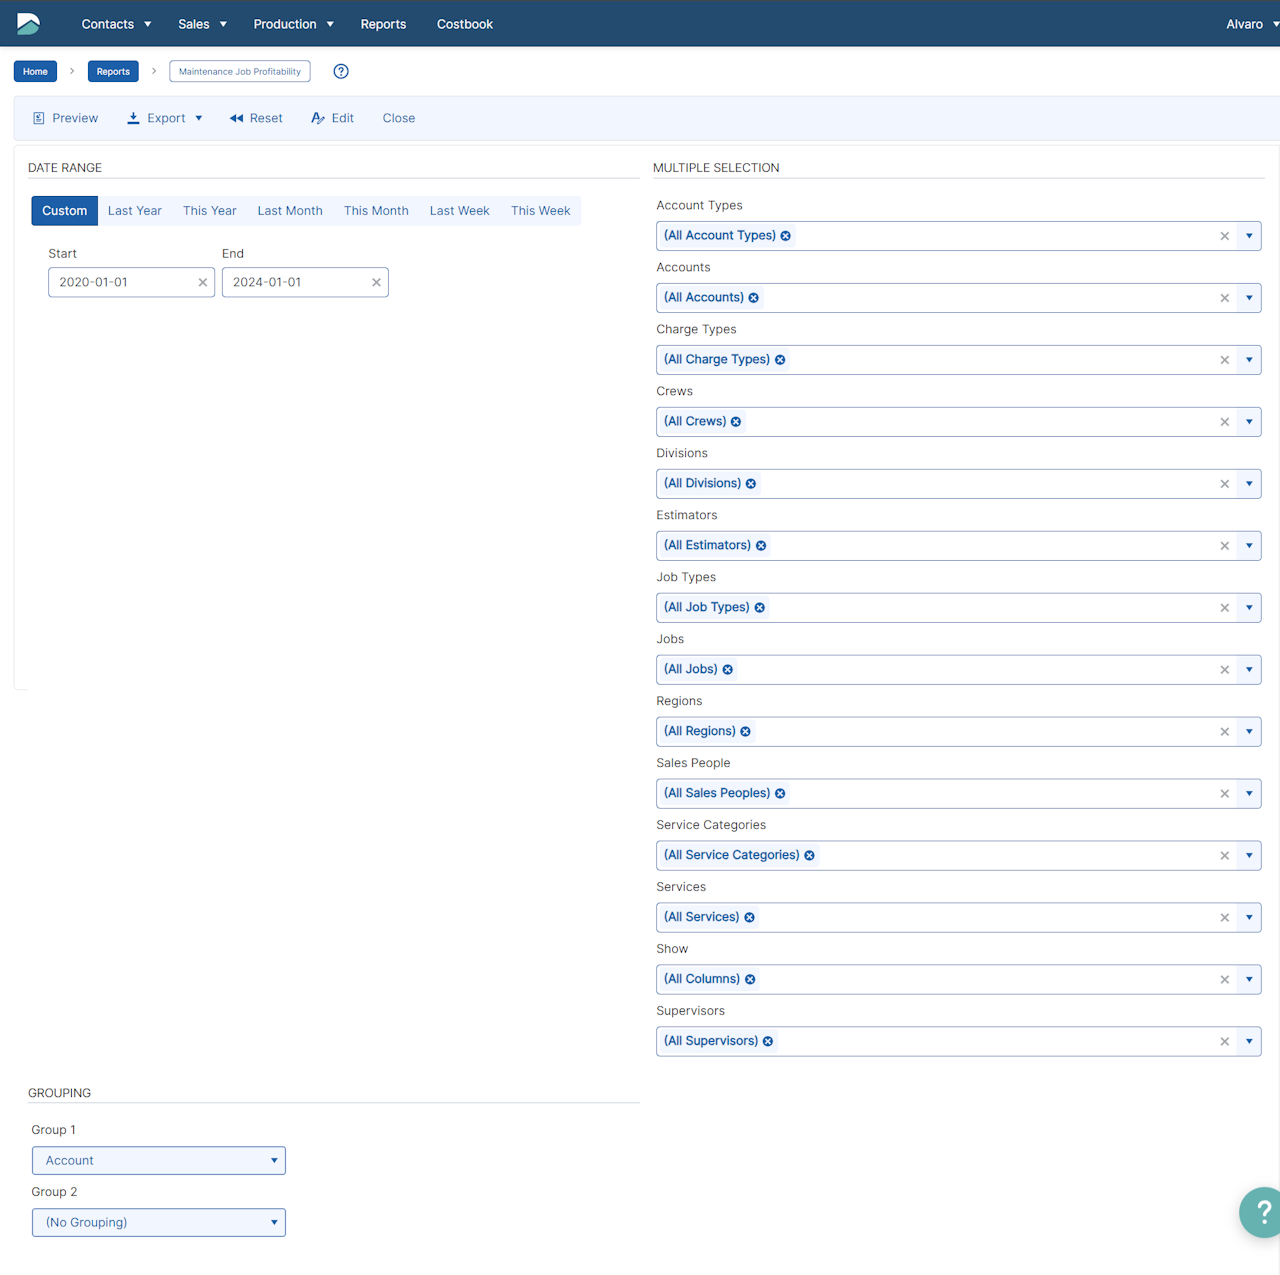Expand the Job Types dropdown arrow
1280x1275 pixels.
tap(1249, 608)
